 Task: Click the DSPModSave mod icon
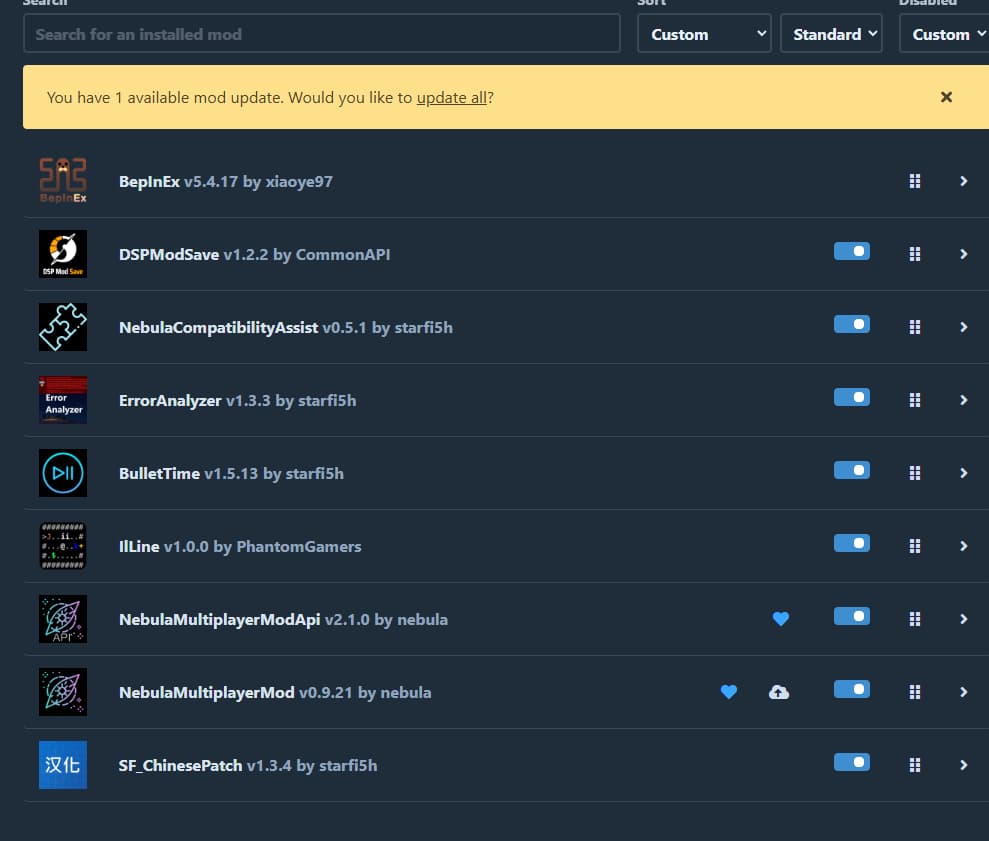[x=63, y=254]
